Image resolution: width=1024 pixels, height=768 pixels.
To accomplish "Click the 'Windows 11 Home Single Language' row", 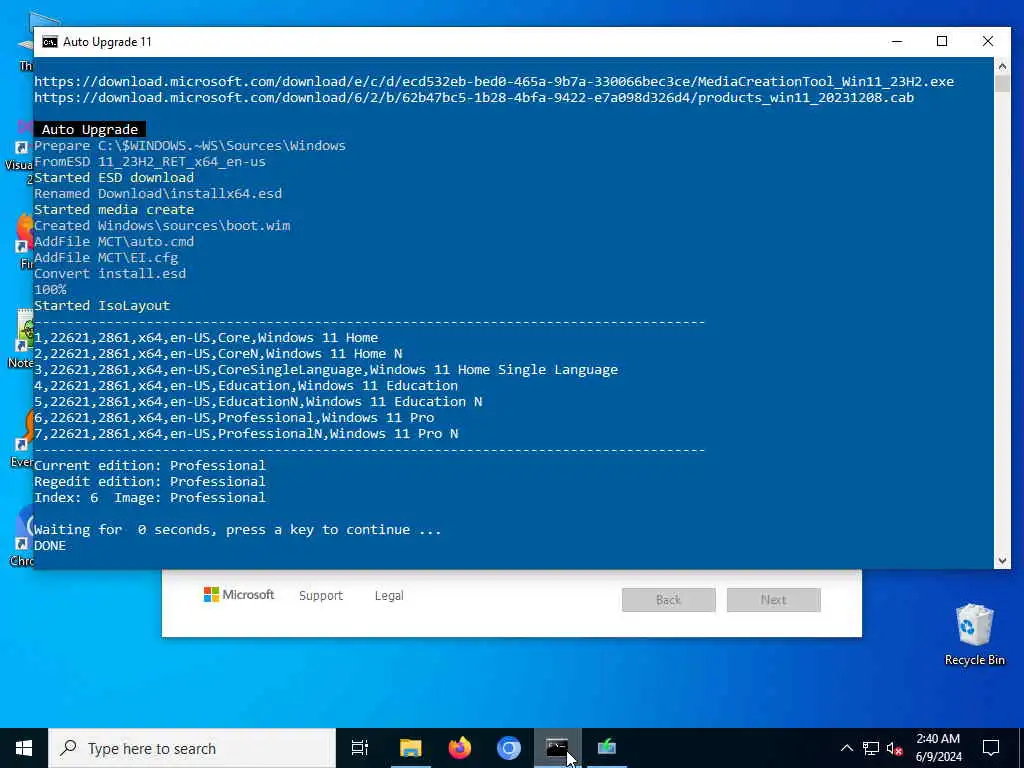I will point(326,370).
